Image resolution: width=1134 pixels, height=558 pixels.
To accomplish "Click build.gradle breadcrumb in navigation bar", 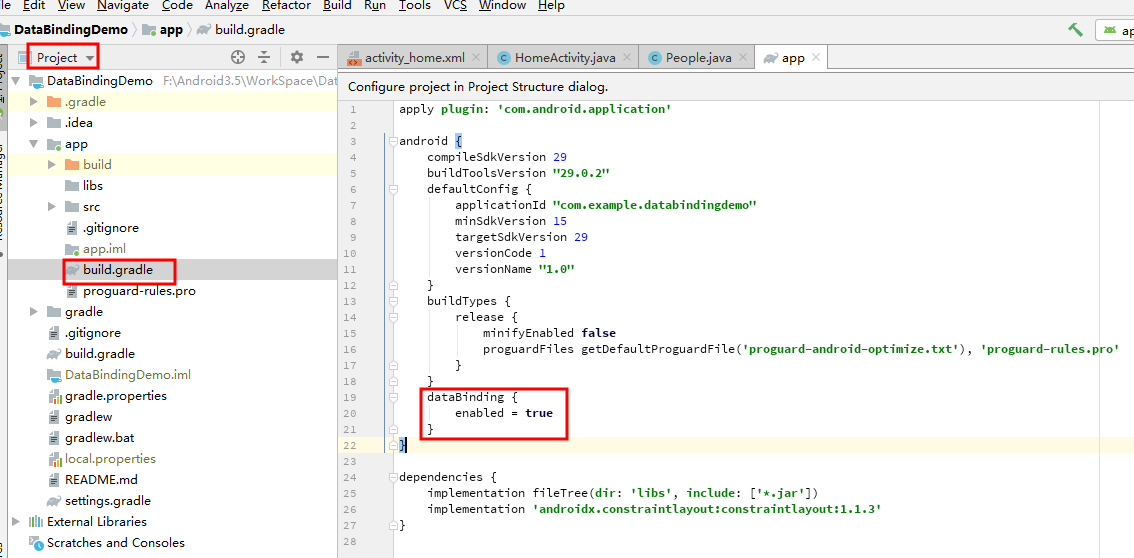I will click(x=250, y=30).
